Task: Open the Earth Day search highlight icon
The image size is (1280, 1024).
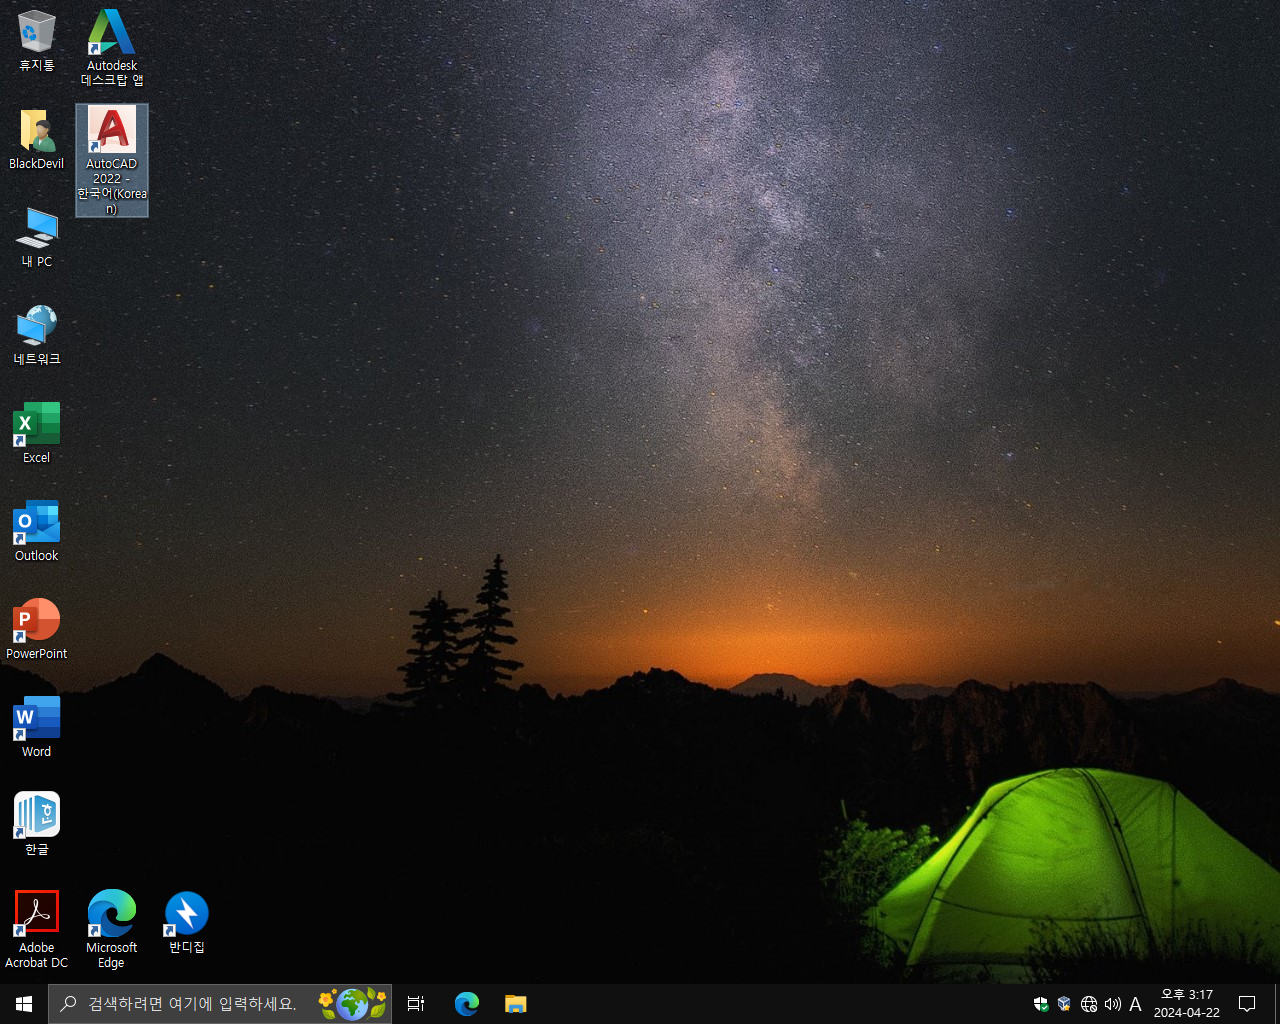Action: point(352,1004)
